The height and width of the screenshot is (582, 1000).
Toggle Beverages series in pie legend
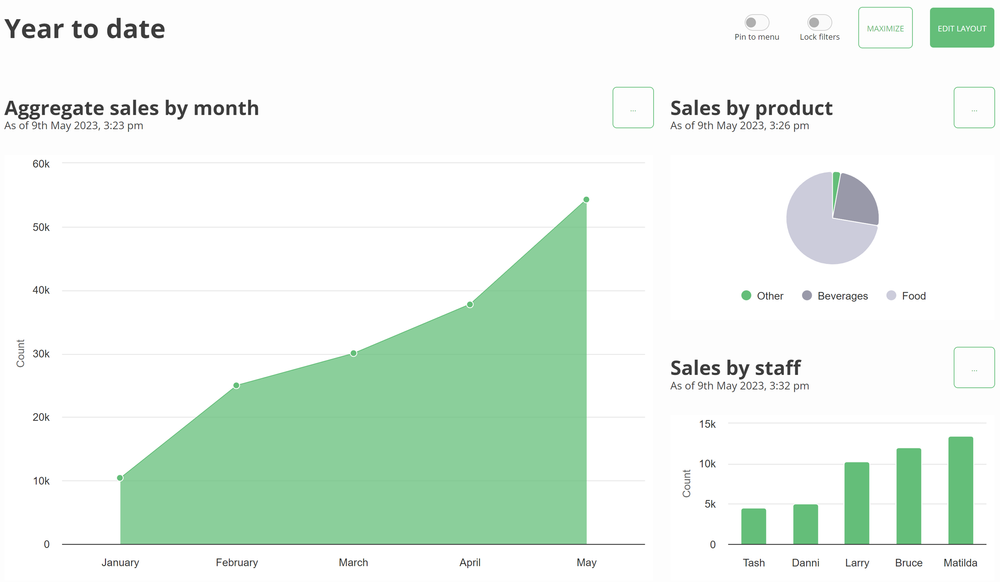tap(835, 296)
